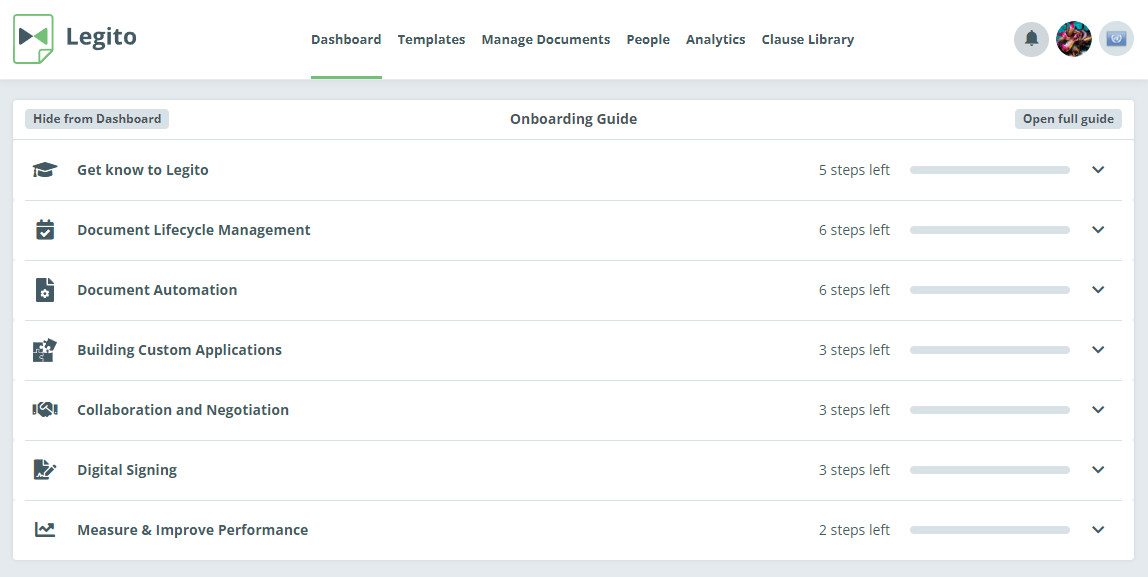
Task: Click the Legito logo icon
Action: click(34, 39)
